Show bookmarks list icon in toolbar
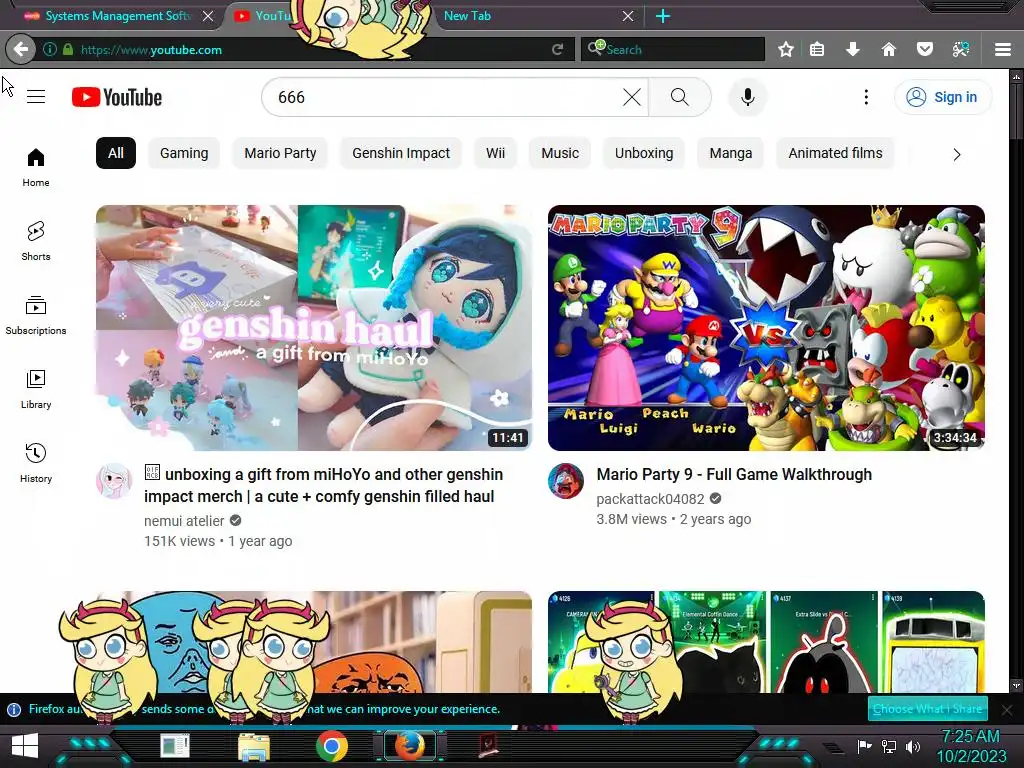Viewport: 1024px width, 768px height. (x=817, y=50)
